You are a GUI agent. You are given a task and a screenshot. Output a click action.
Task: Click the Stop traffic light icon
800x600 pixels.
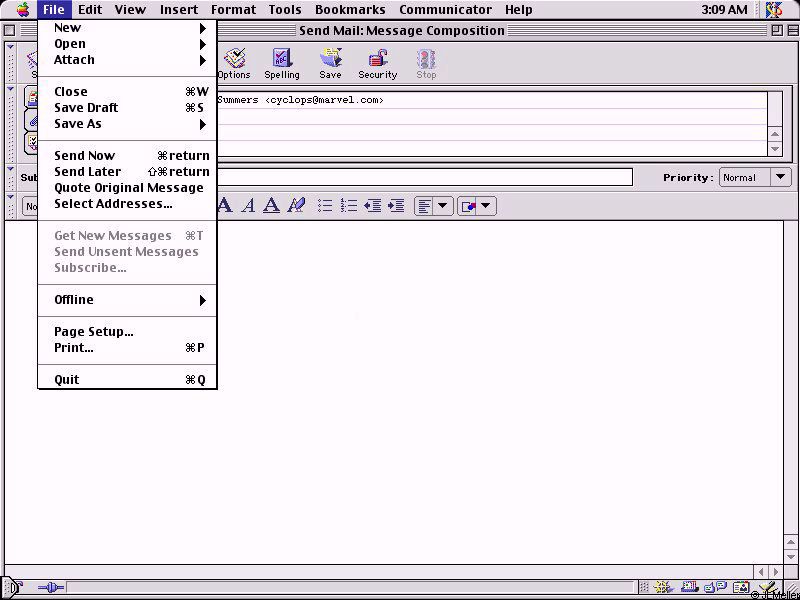click(x=426, y=64)
